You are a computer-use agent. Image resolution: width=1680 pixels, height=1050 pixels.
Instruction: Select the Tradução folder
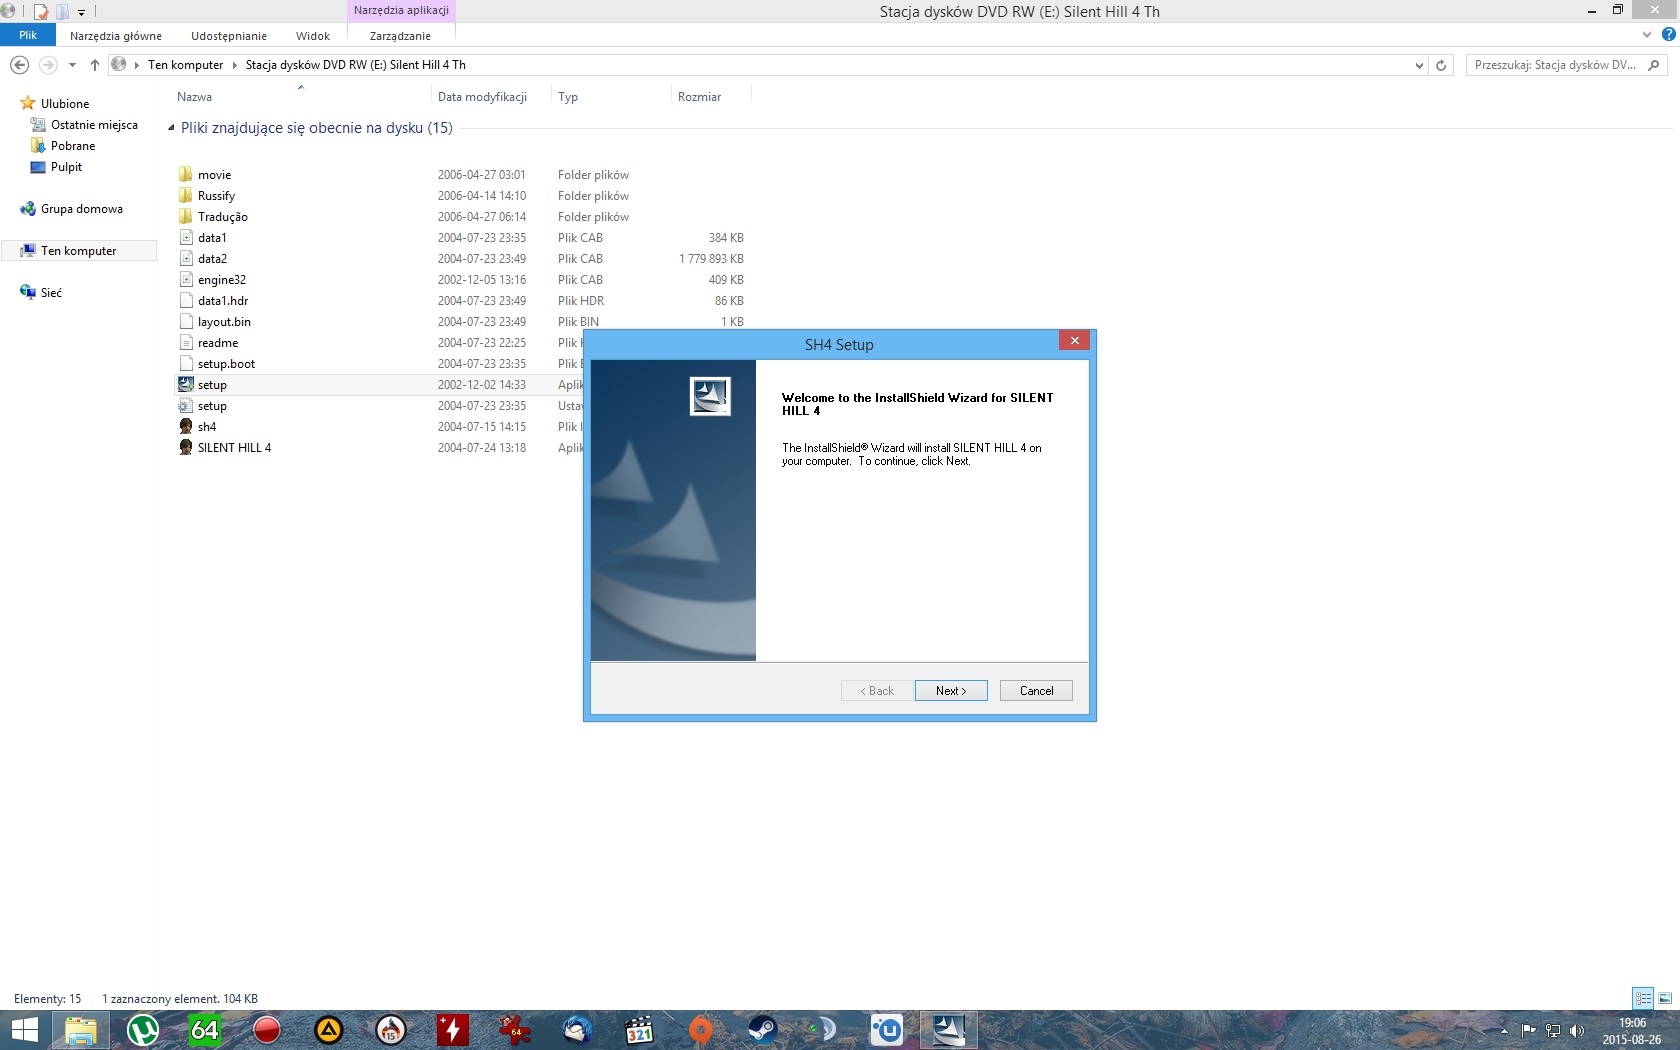point(222,217)
